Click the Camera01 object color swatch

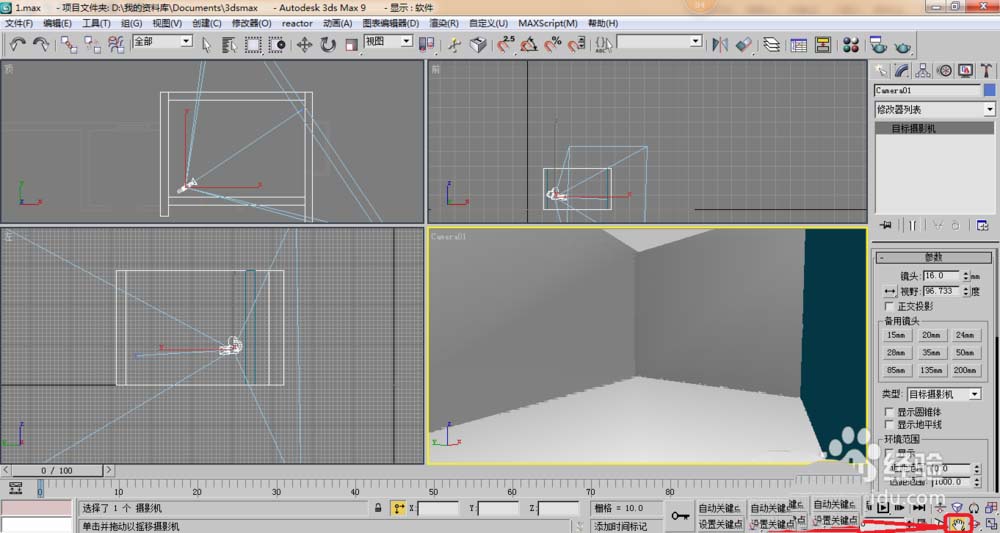pos(989,90)
